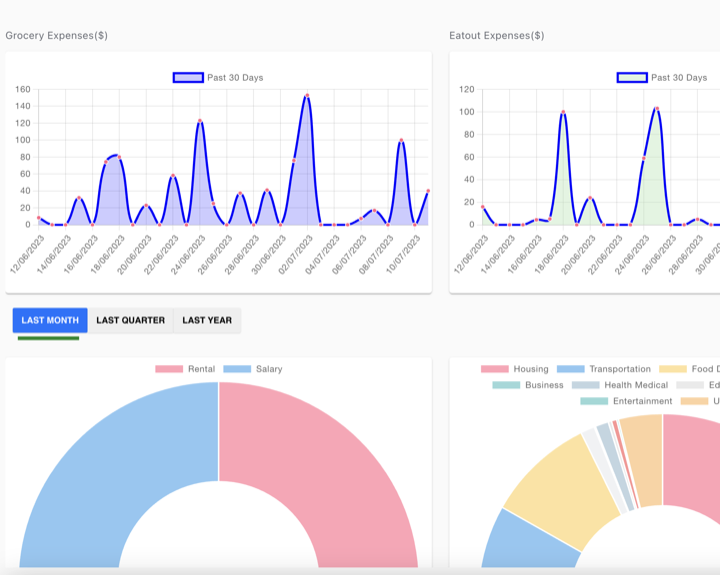The height and width of the screenshot is (575, 720).
Task: Choose the LAST YEAR range
Action: (x=207, y=320)
